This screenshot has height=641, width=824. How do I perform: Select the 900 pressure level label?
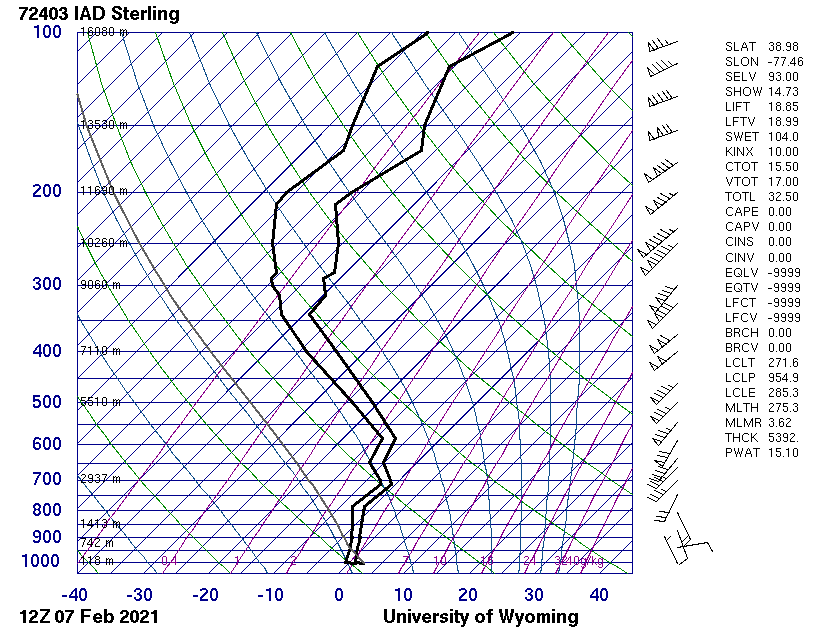pos(47,537)
